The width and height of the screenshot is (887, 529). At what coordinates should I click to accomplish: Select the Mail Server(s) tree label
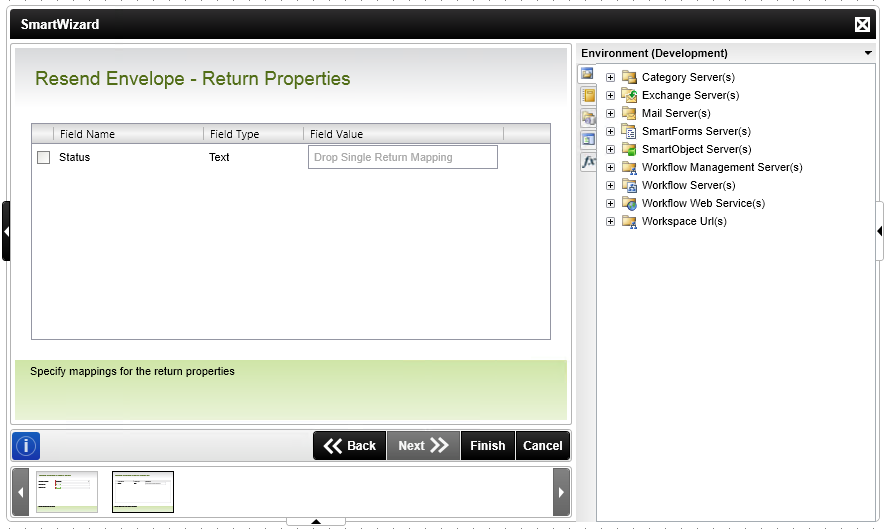676,114
